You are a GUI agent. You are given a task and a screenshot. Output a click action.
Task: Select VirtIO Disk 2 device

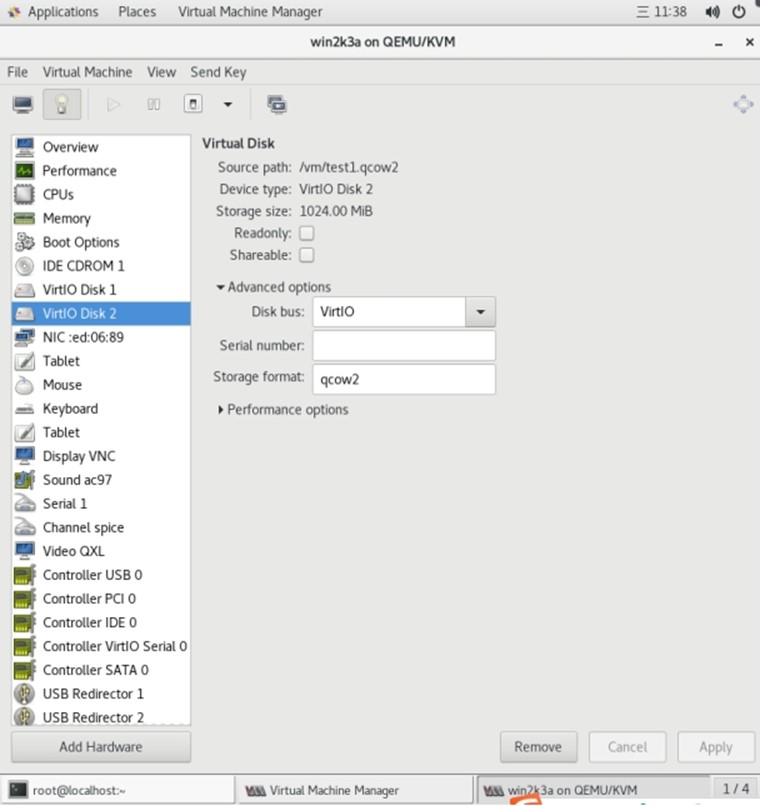coord(101,314)
